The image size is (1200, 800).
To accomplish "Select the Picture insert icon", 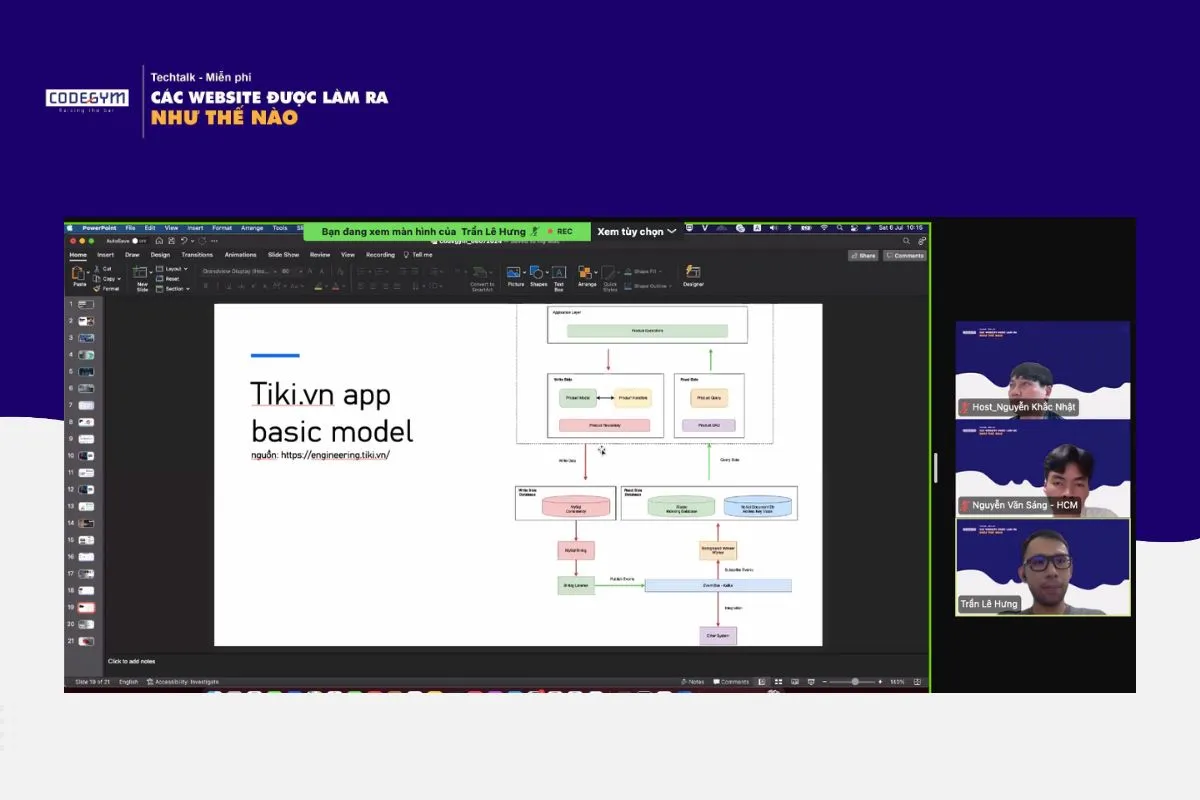I will click(513, 272).
